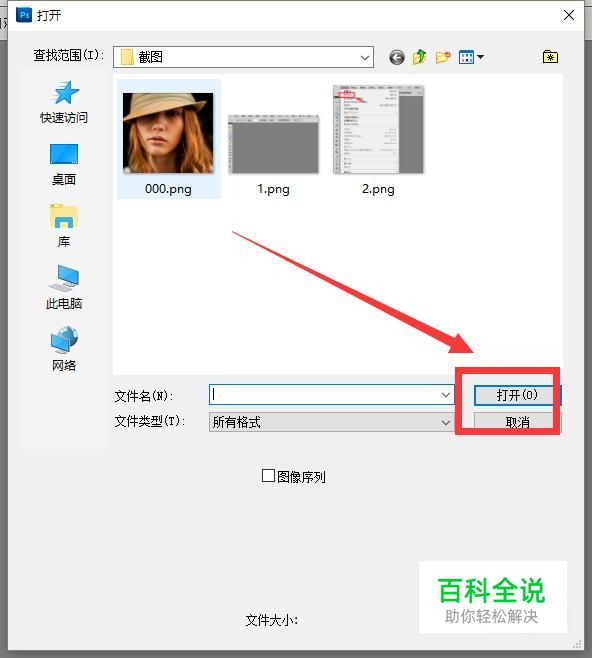Select 此电脑 in the sidebar
Viewport: 592px width, 658px height.
(64, 287)
